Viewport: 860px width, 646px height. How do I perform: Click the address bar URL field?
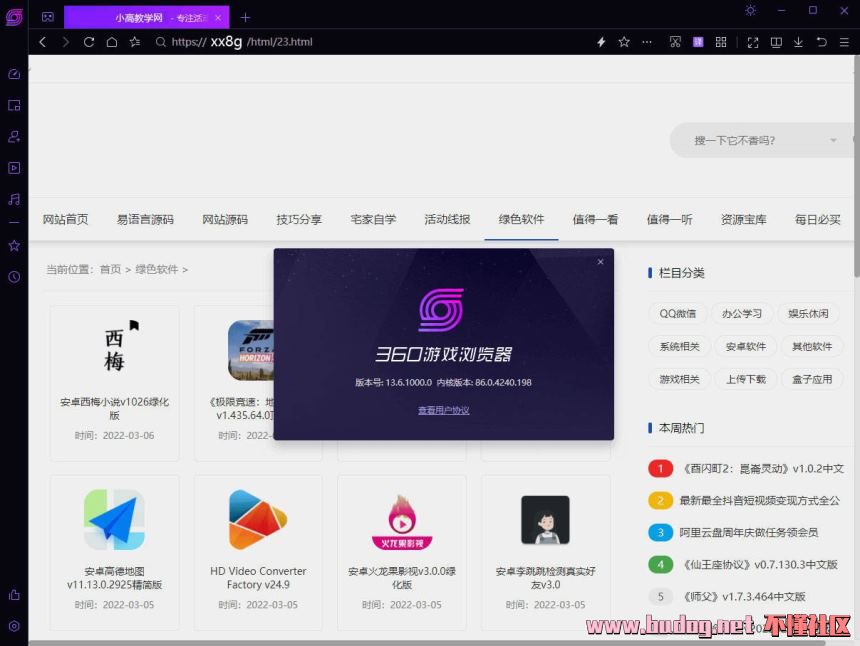pyautogui.click(x=371, y=42)
